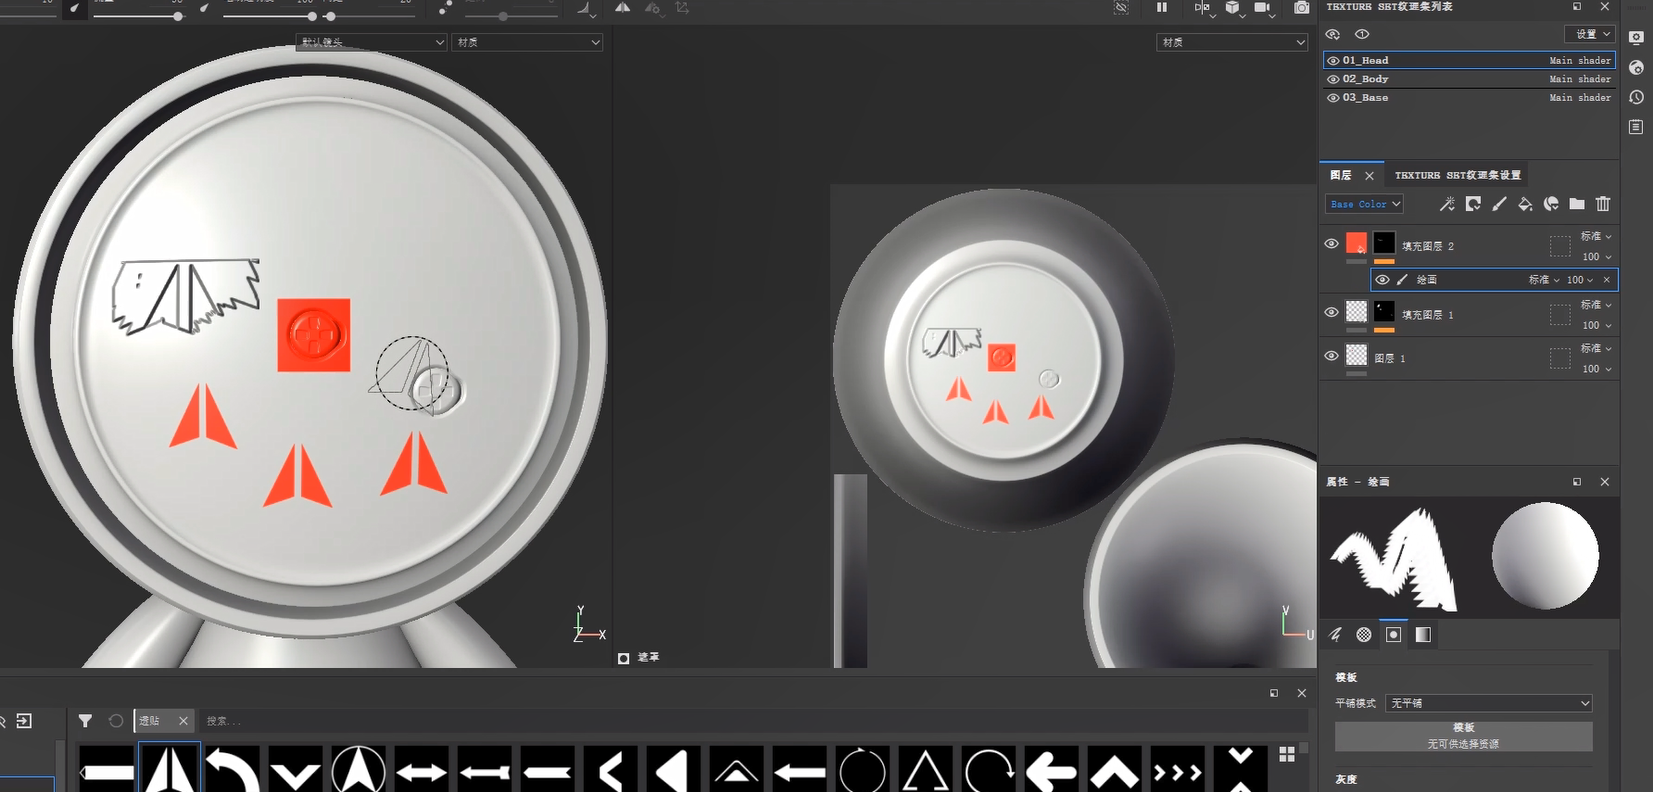Select the 03_Base texture set
Image resolution: width=1653 pixels, height=792 pixels.
(x=1365, y=98)
